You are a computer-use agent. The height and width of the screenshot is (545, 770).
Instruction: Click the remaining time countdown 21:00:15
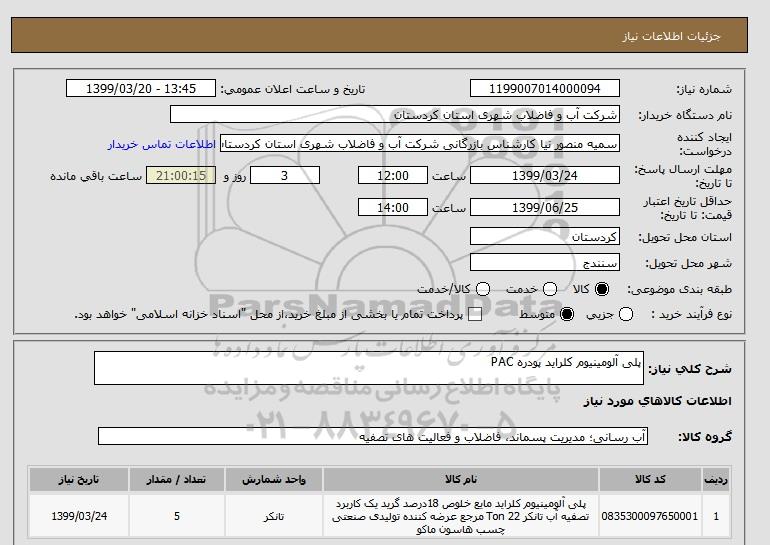point(181,176)
